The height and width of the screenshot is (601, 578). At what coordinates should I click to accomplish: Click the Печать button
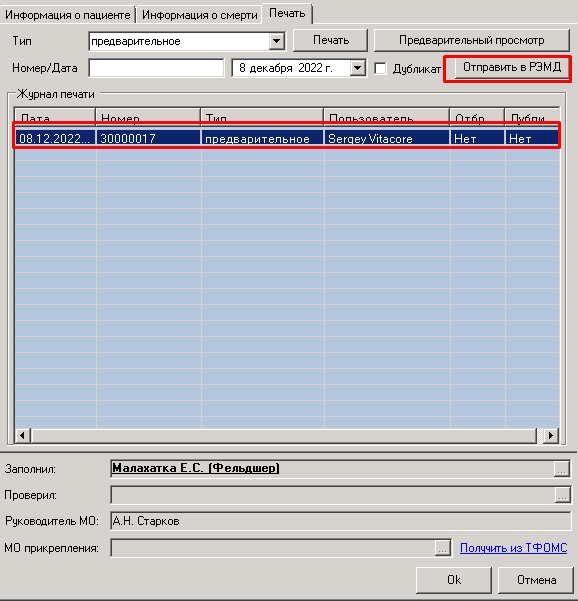pos(330,40)
